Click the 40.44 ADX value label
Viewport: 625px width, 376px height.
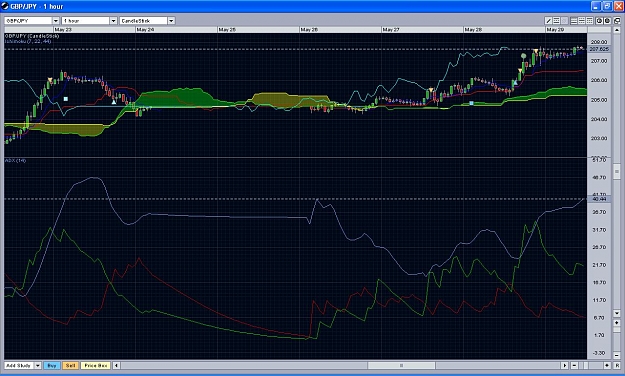pyautogui.click(x=599, y=199)
